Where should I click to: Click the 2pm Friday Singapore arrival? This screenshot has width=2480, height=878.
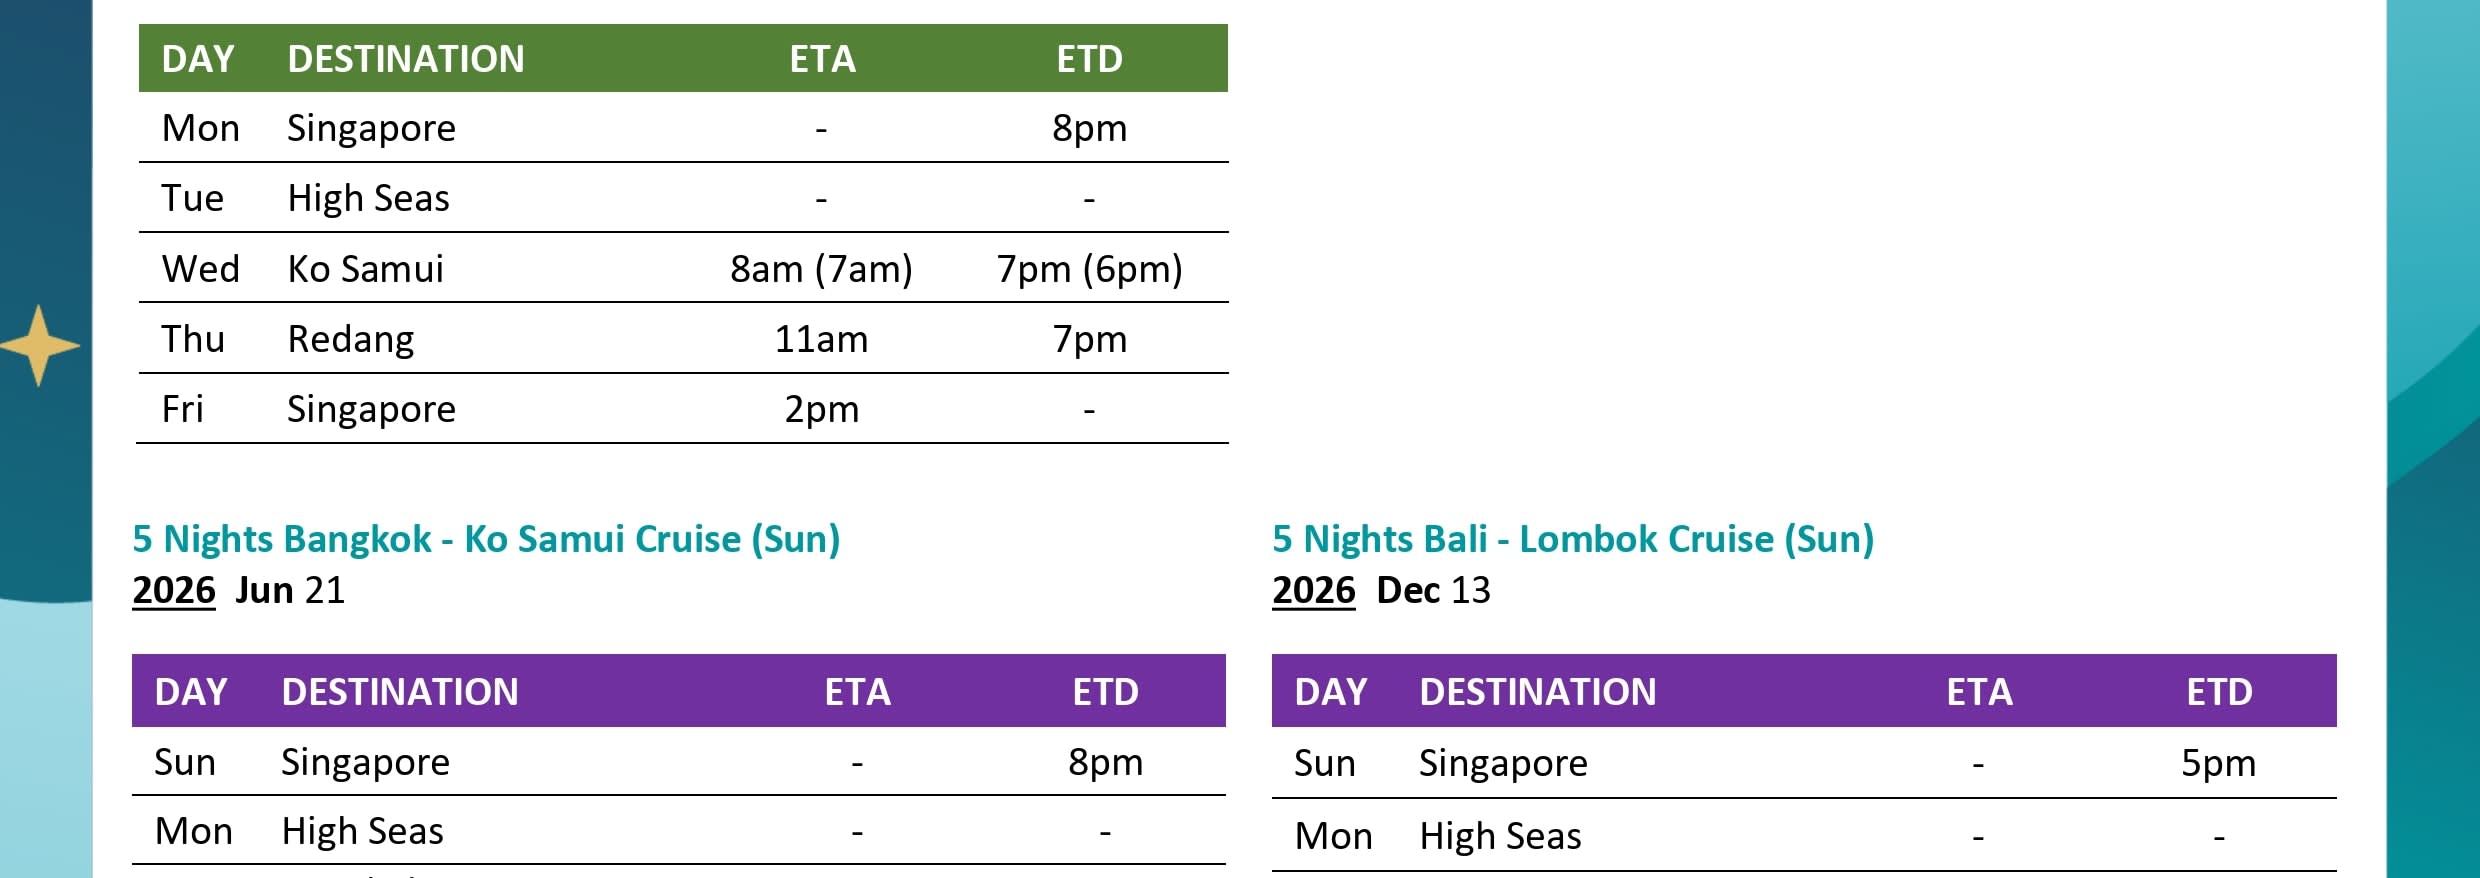pyautogui.click(x=821, y=409)
